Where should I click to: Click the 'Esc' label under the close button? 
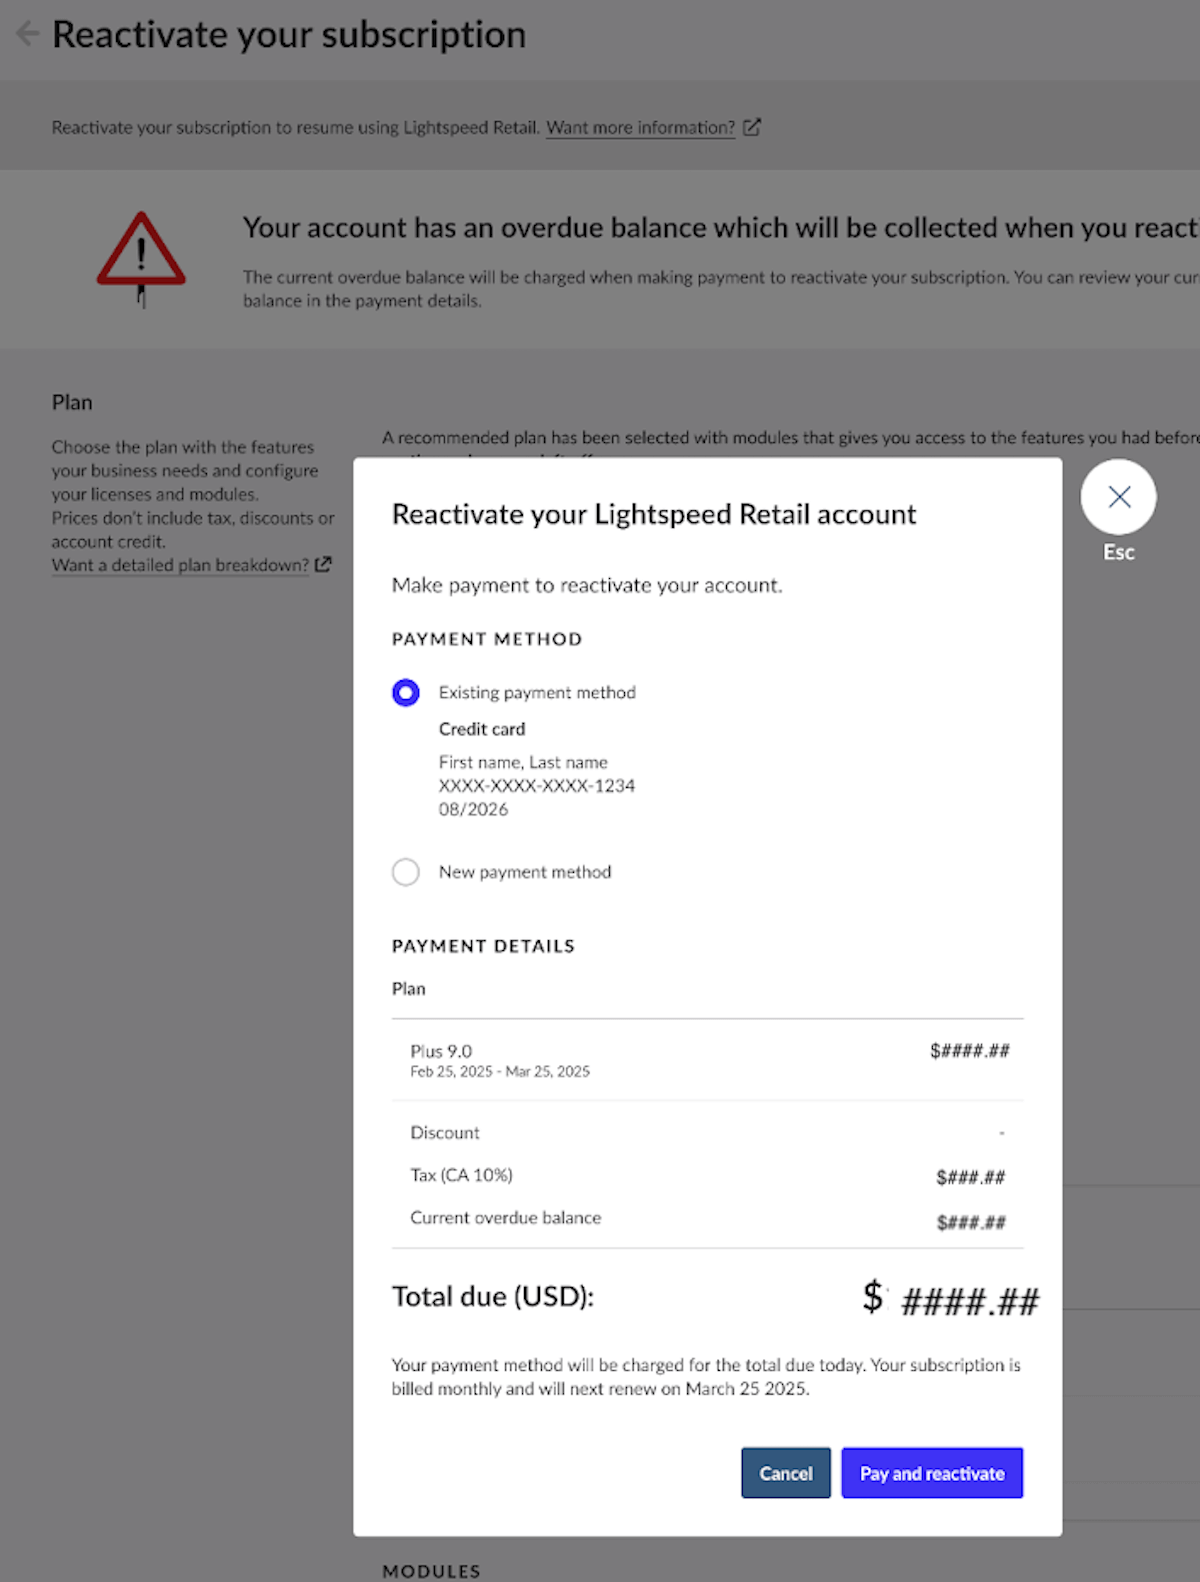(1118, 552)
